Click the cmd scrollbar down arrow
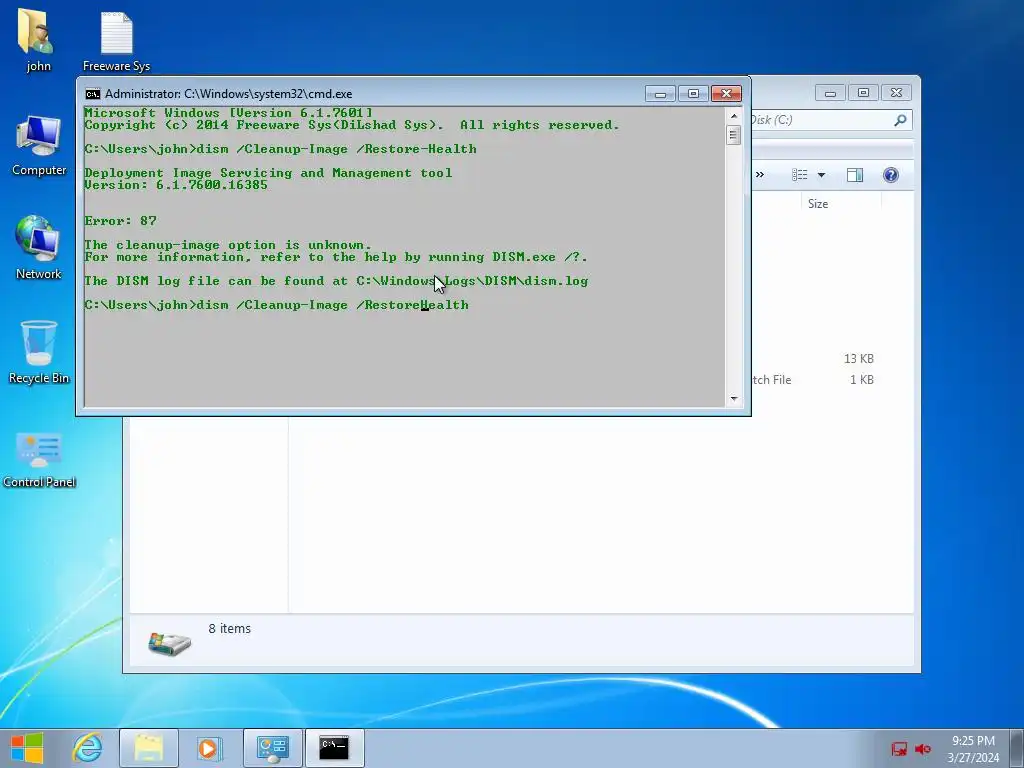This screenshot has height=768, width=1024. point(734,398)
